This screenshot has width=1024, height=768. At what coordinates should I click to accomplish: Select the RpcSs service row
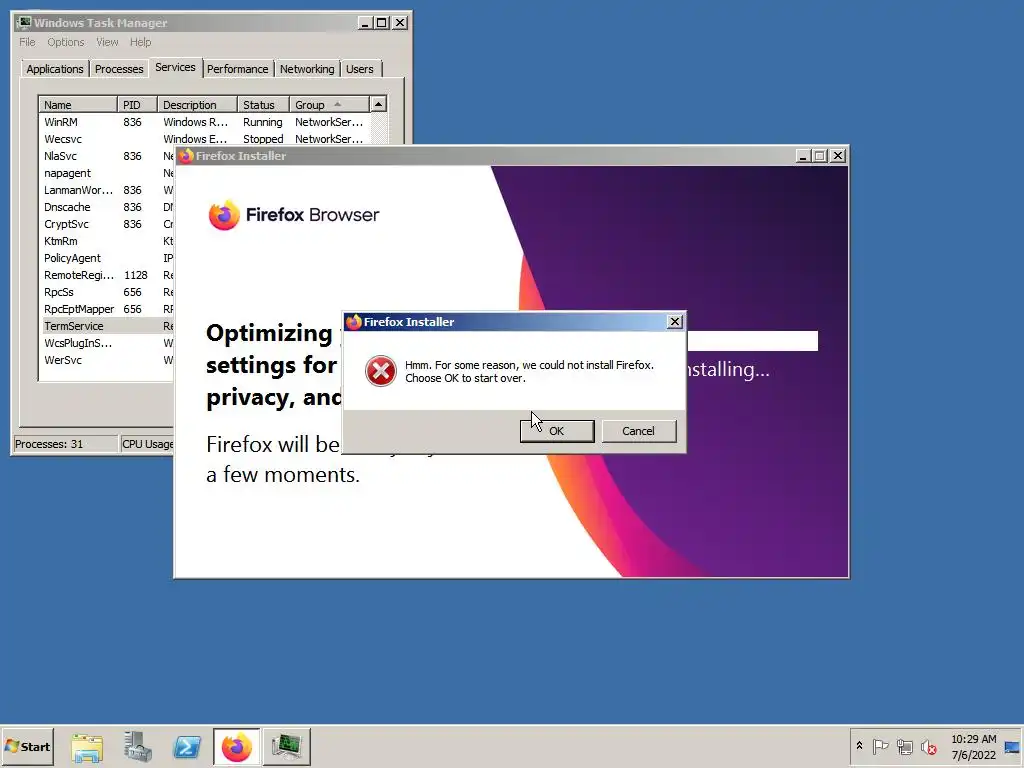click(108, 292)
